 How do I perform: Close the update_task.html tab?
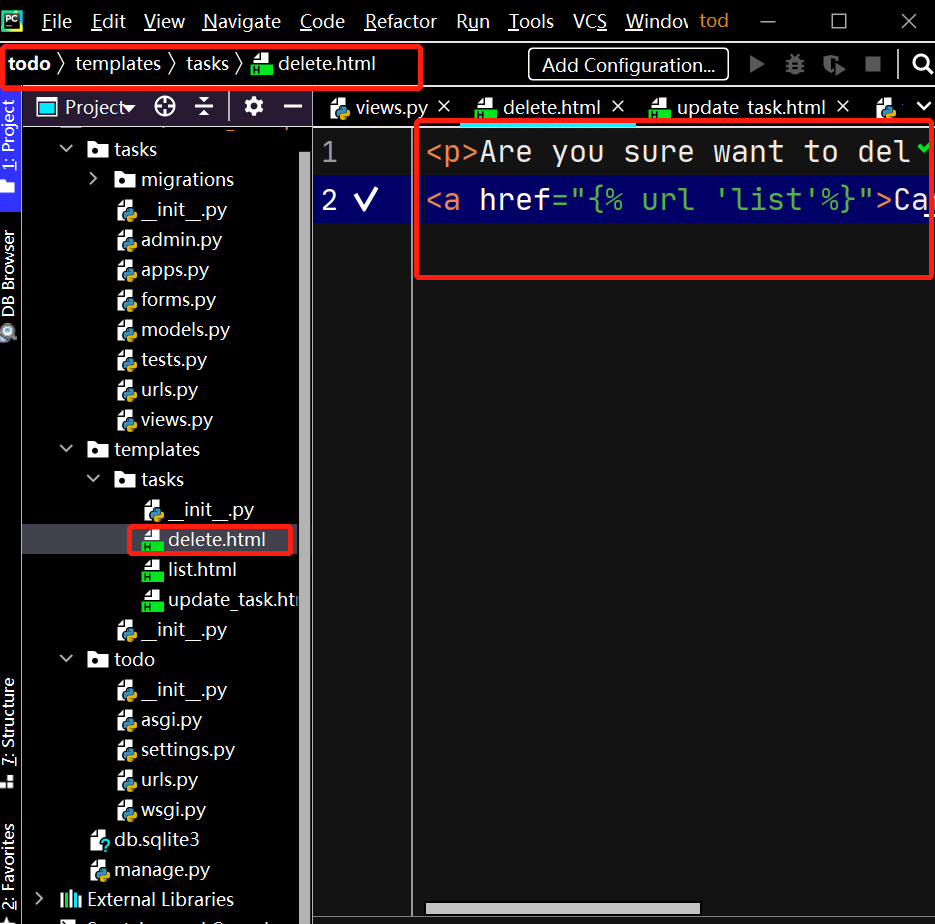[x=843, y=106]
